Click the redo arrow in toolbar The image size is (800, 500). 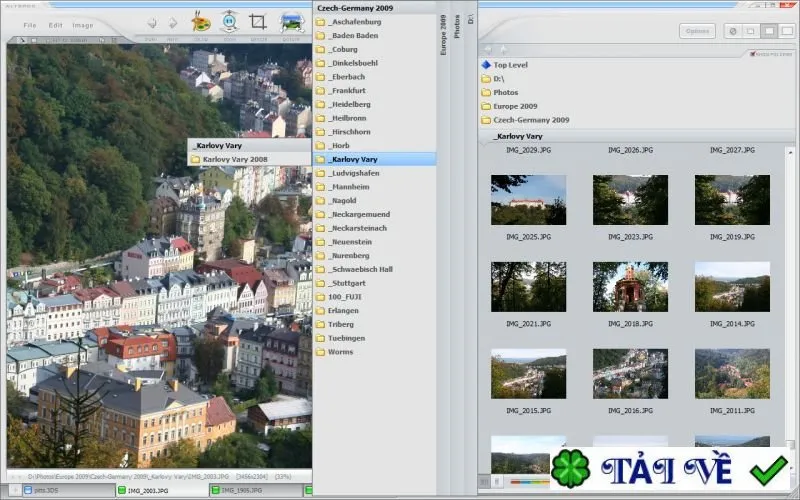pos(173,23)
